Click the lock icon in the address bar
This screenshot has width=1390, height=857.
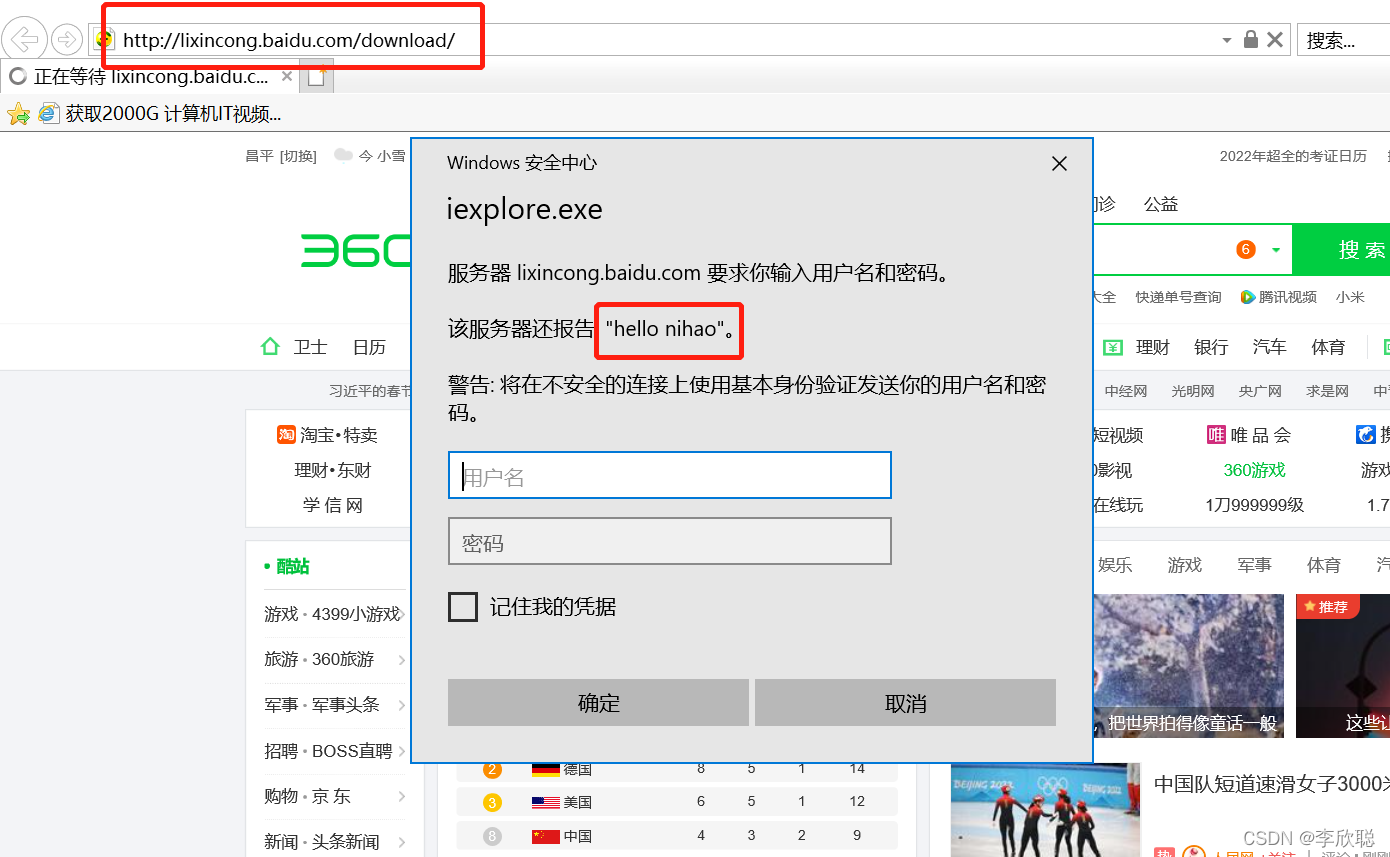[1250, 40]
